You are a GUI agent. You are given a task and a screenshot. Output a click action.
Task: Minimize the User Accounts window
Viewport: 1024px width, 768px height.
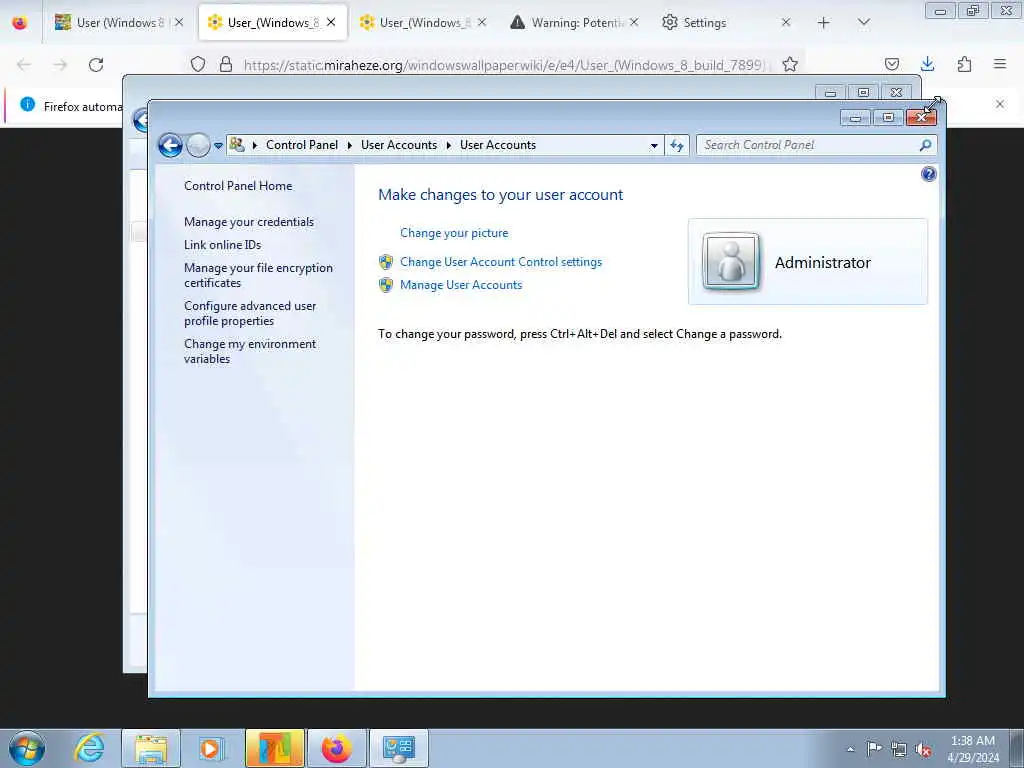(x=856, y=118)
